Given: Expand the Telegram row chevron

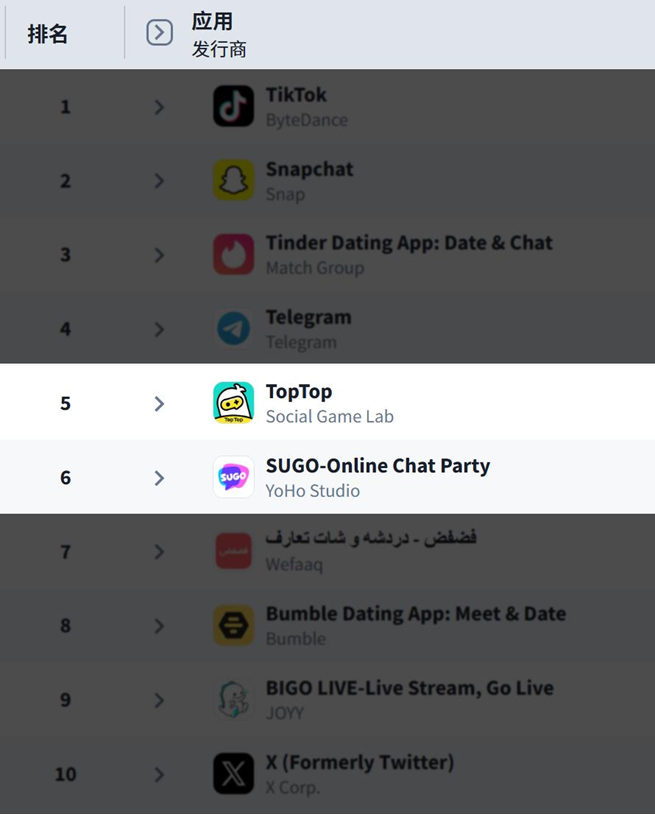Looking at the screenshot, I should point(159,329).
